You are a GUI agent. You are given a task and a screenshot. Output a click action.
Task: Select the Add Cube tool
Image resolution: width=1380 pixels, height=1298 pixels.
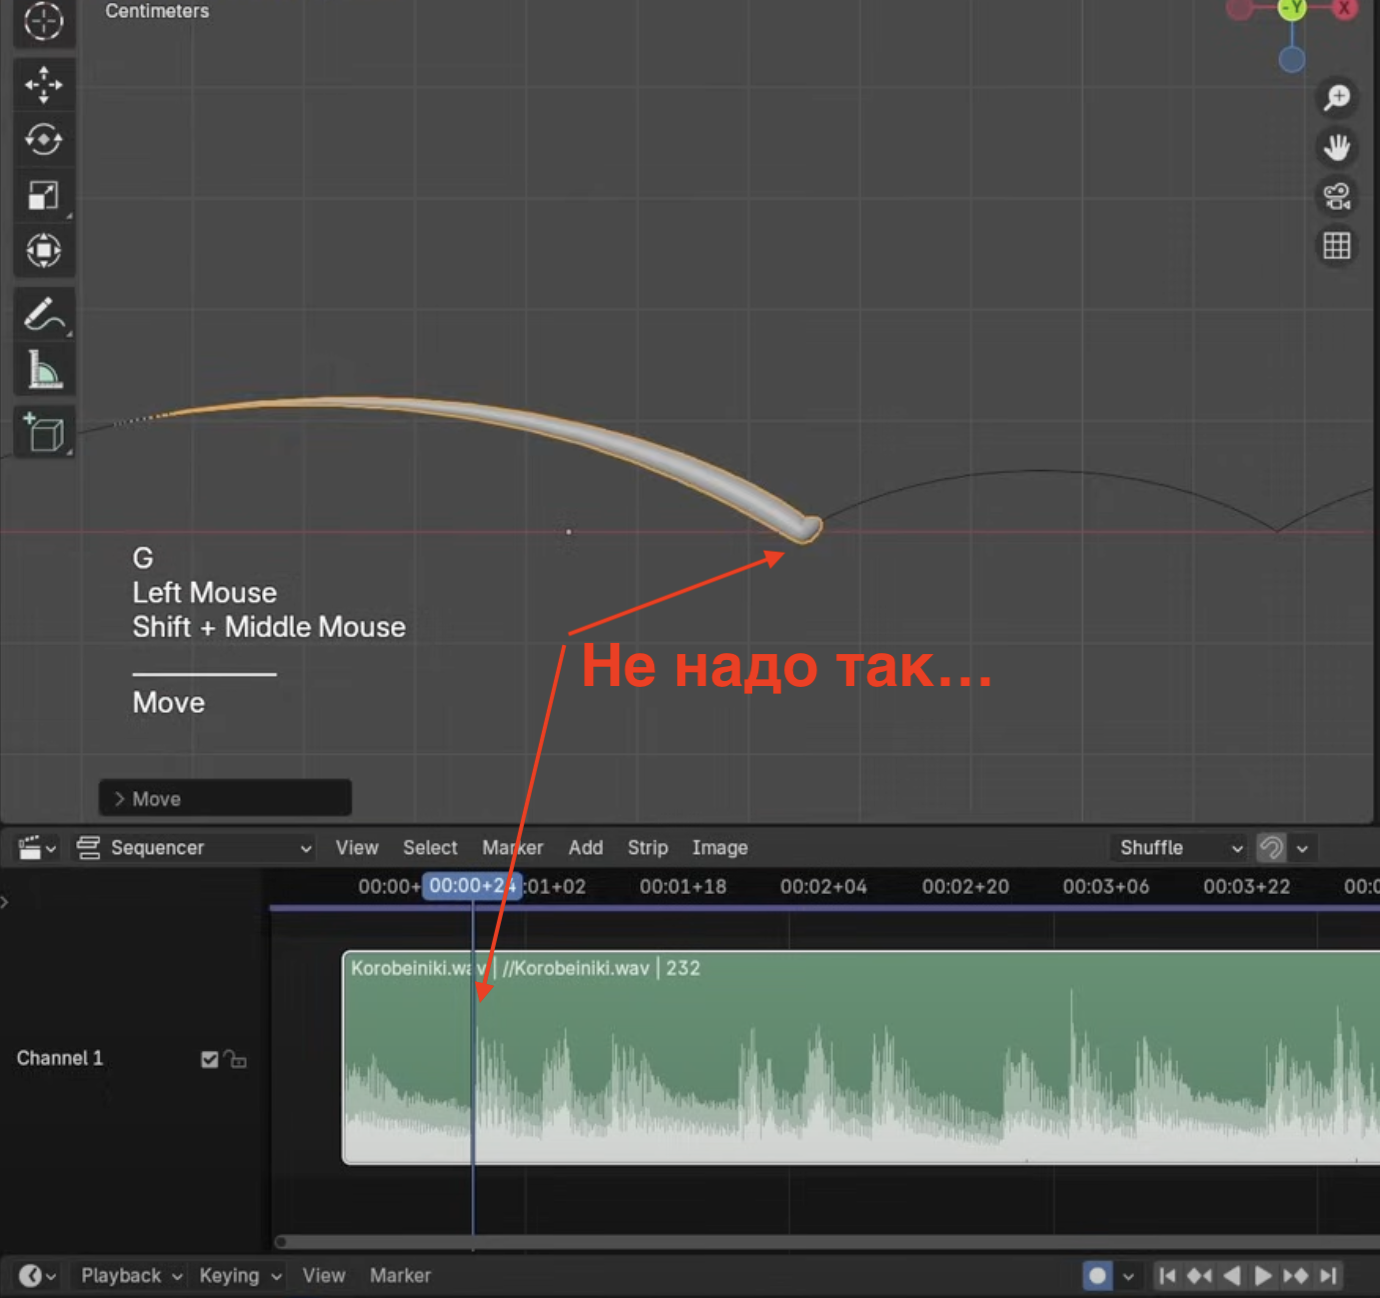click(x=43, y=433)
